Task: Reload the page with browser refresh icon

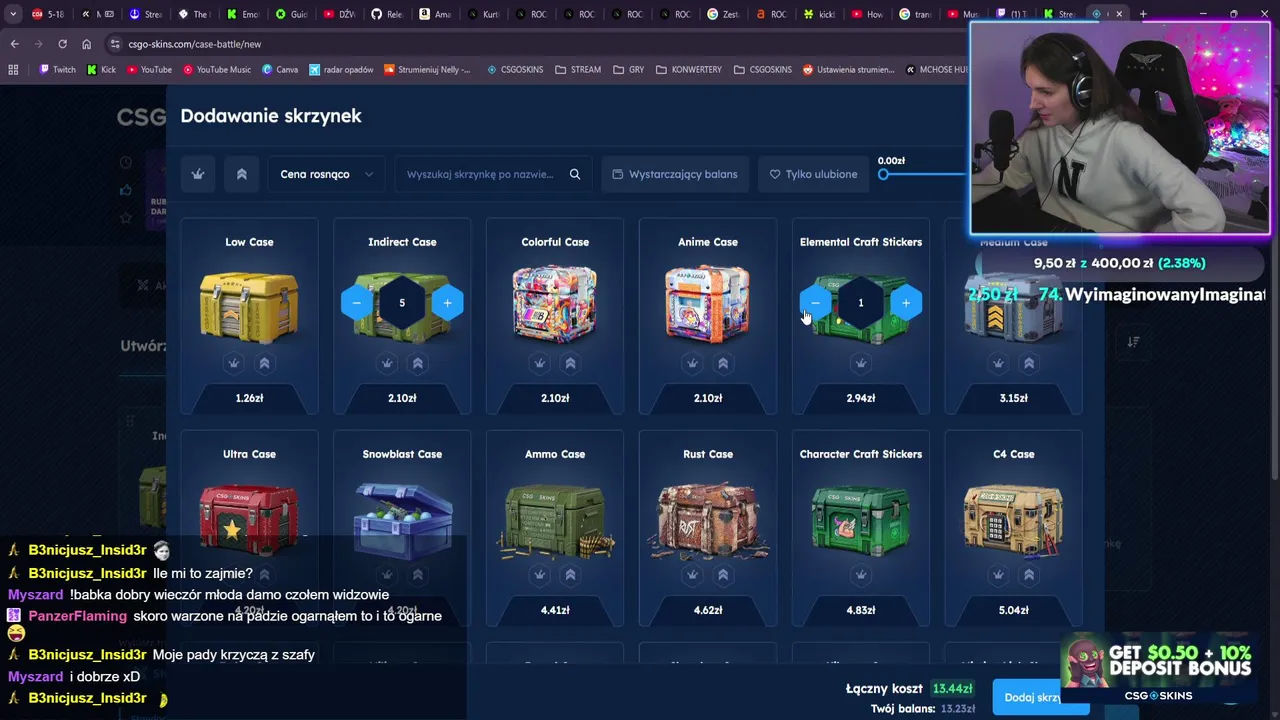Action: [x=62, y=44]
